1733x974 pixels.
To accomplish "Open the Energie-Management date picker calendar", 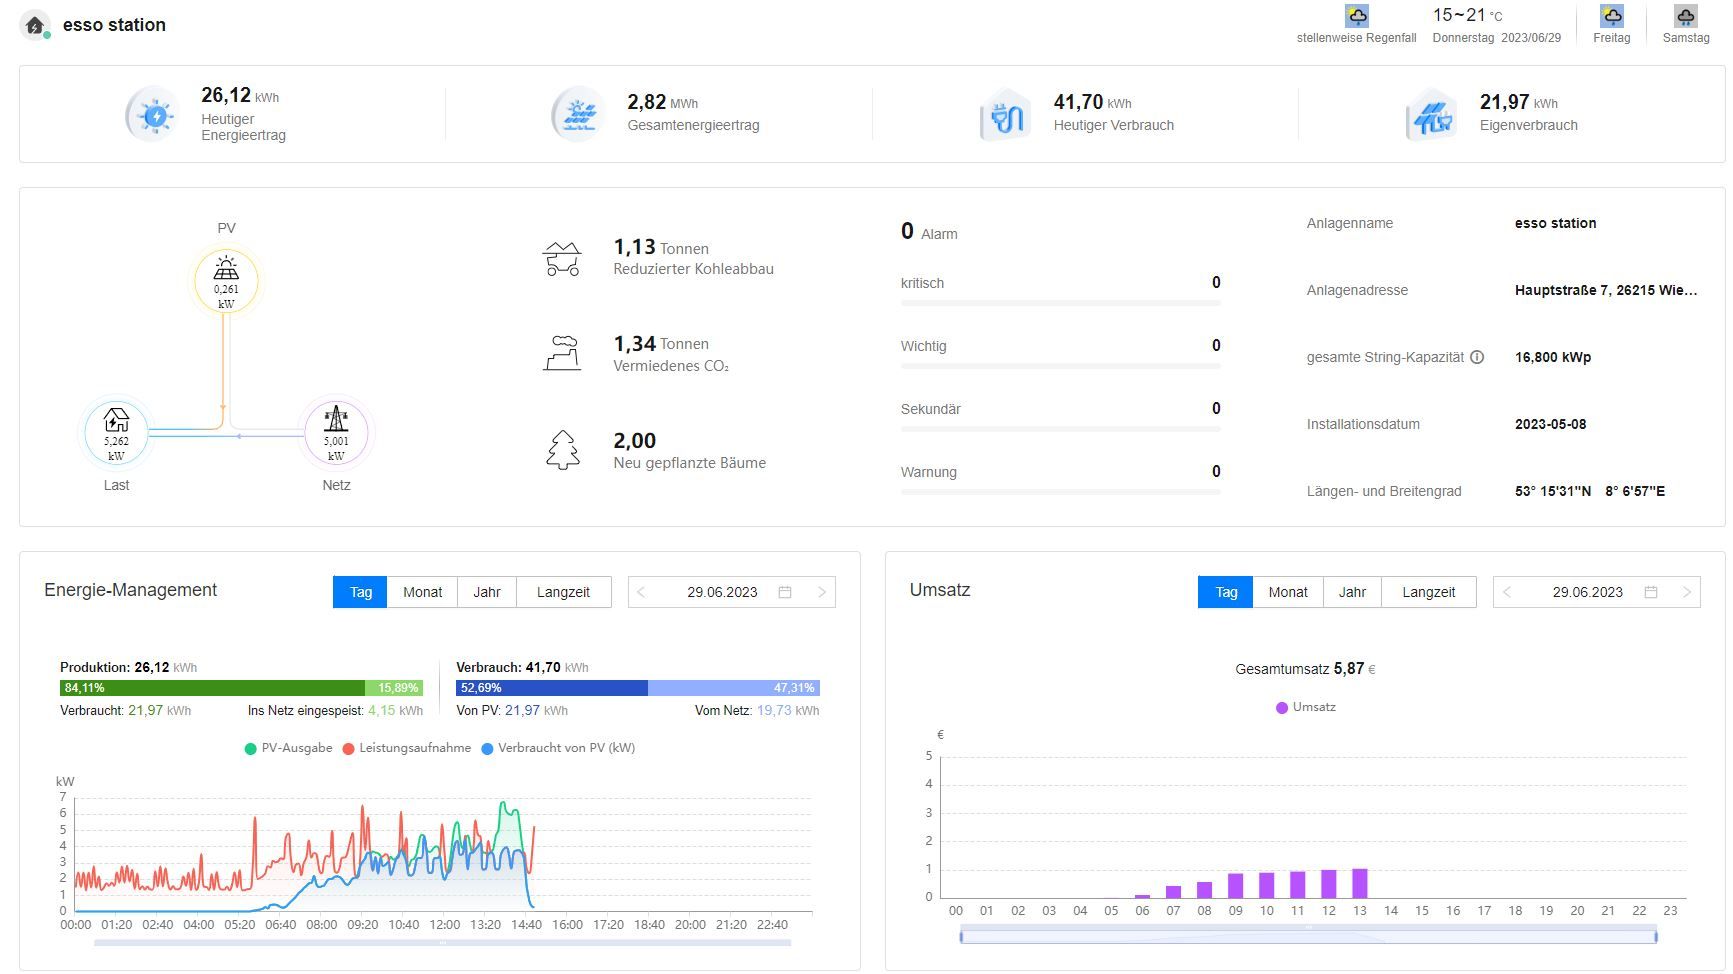I will [785, 592].
